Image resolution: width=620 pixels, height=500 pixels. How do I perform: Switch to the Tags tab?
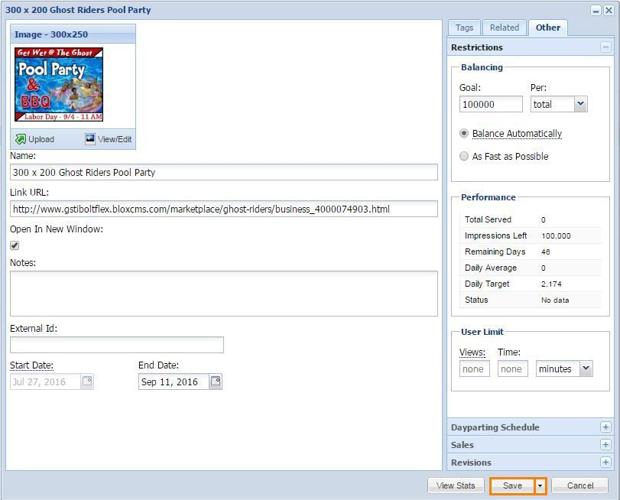tap(464, 28)
